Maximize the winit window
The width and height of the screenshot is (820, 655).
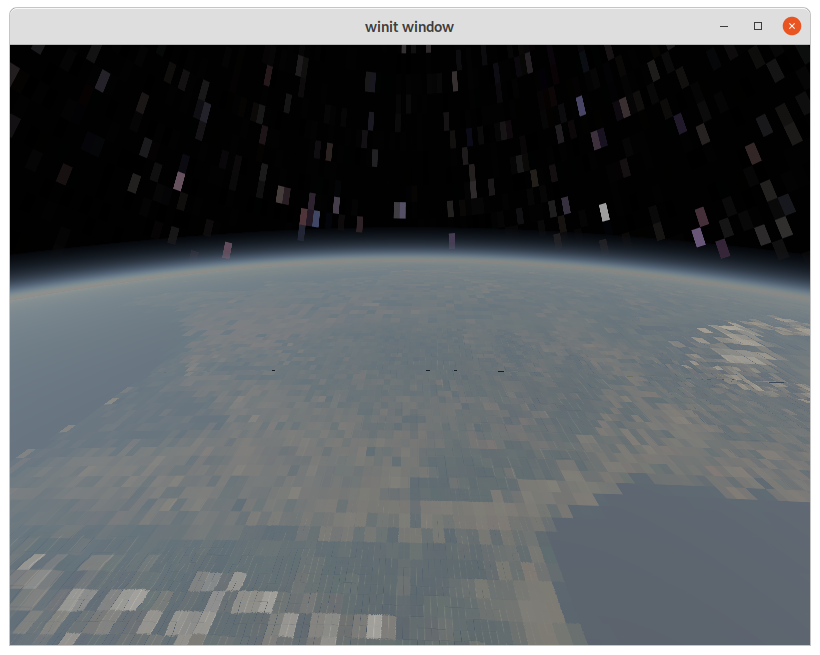758,26
